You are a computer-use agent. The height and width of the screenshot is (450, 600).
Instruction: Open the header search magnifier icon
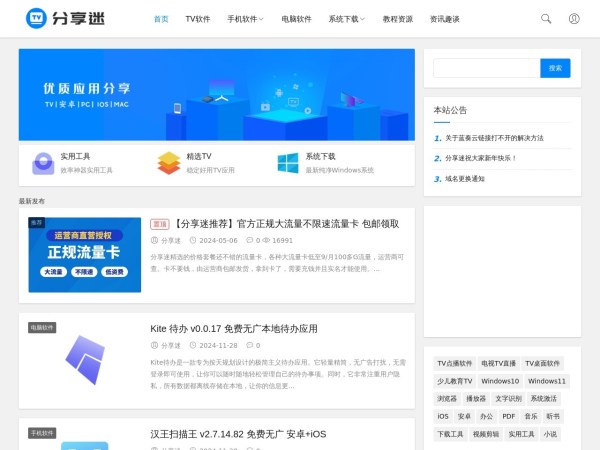546,18
